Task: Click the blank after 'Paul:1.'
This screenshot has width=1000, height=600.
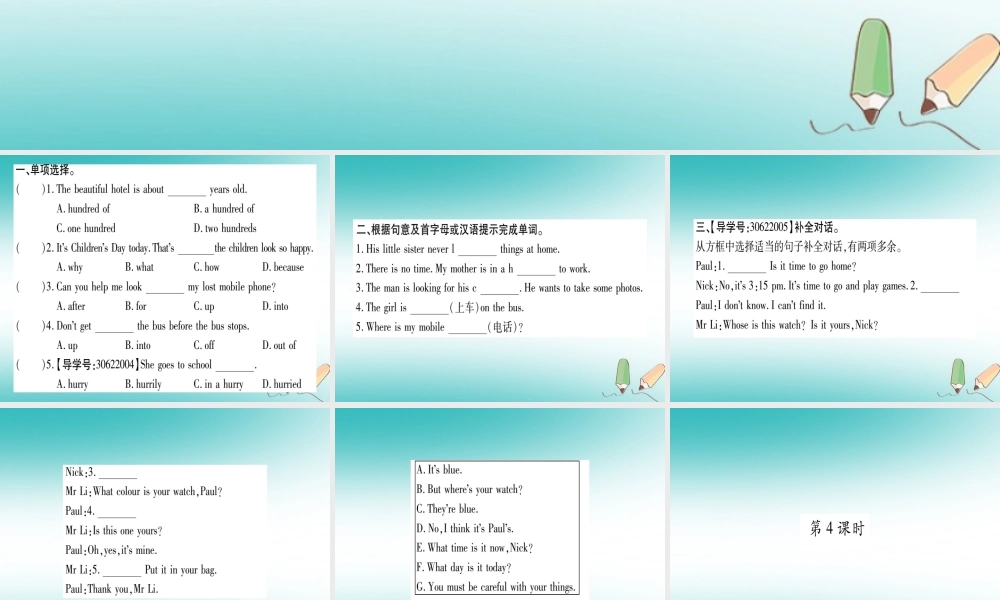Action: click(x=746, y=268)
